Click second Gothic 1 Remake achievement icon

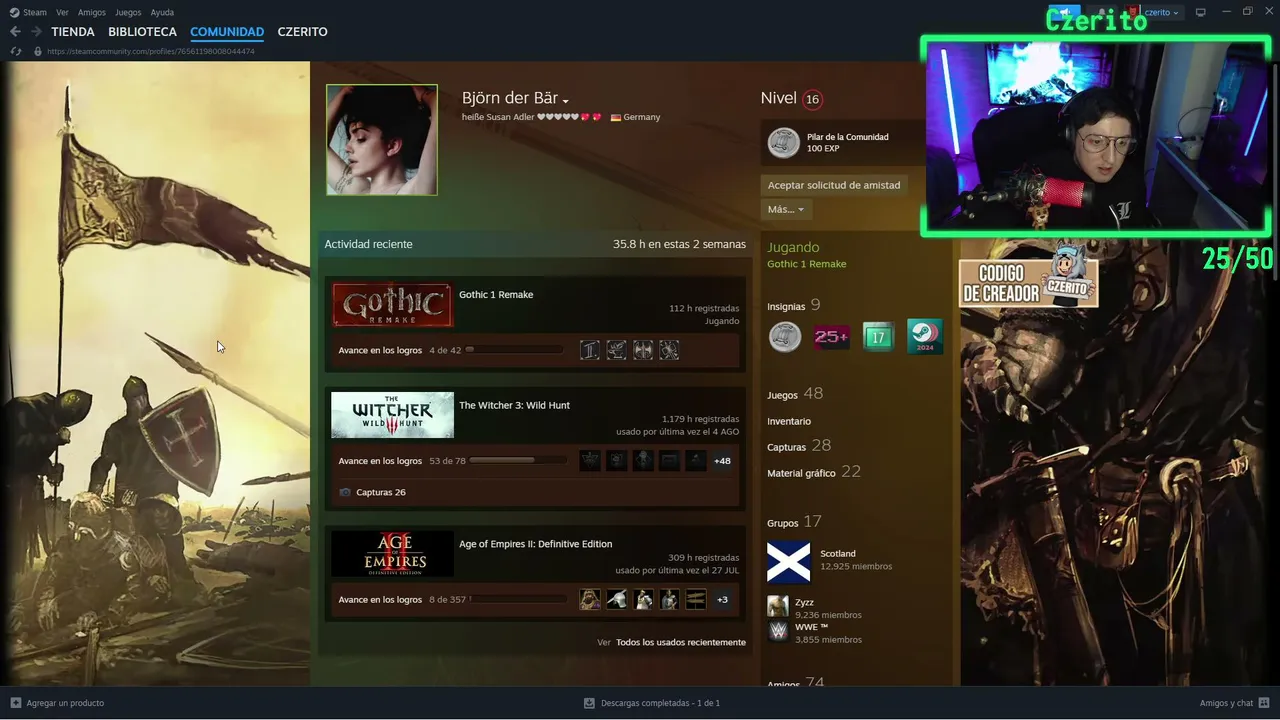pos(617,350)
